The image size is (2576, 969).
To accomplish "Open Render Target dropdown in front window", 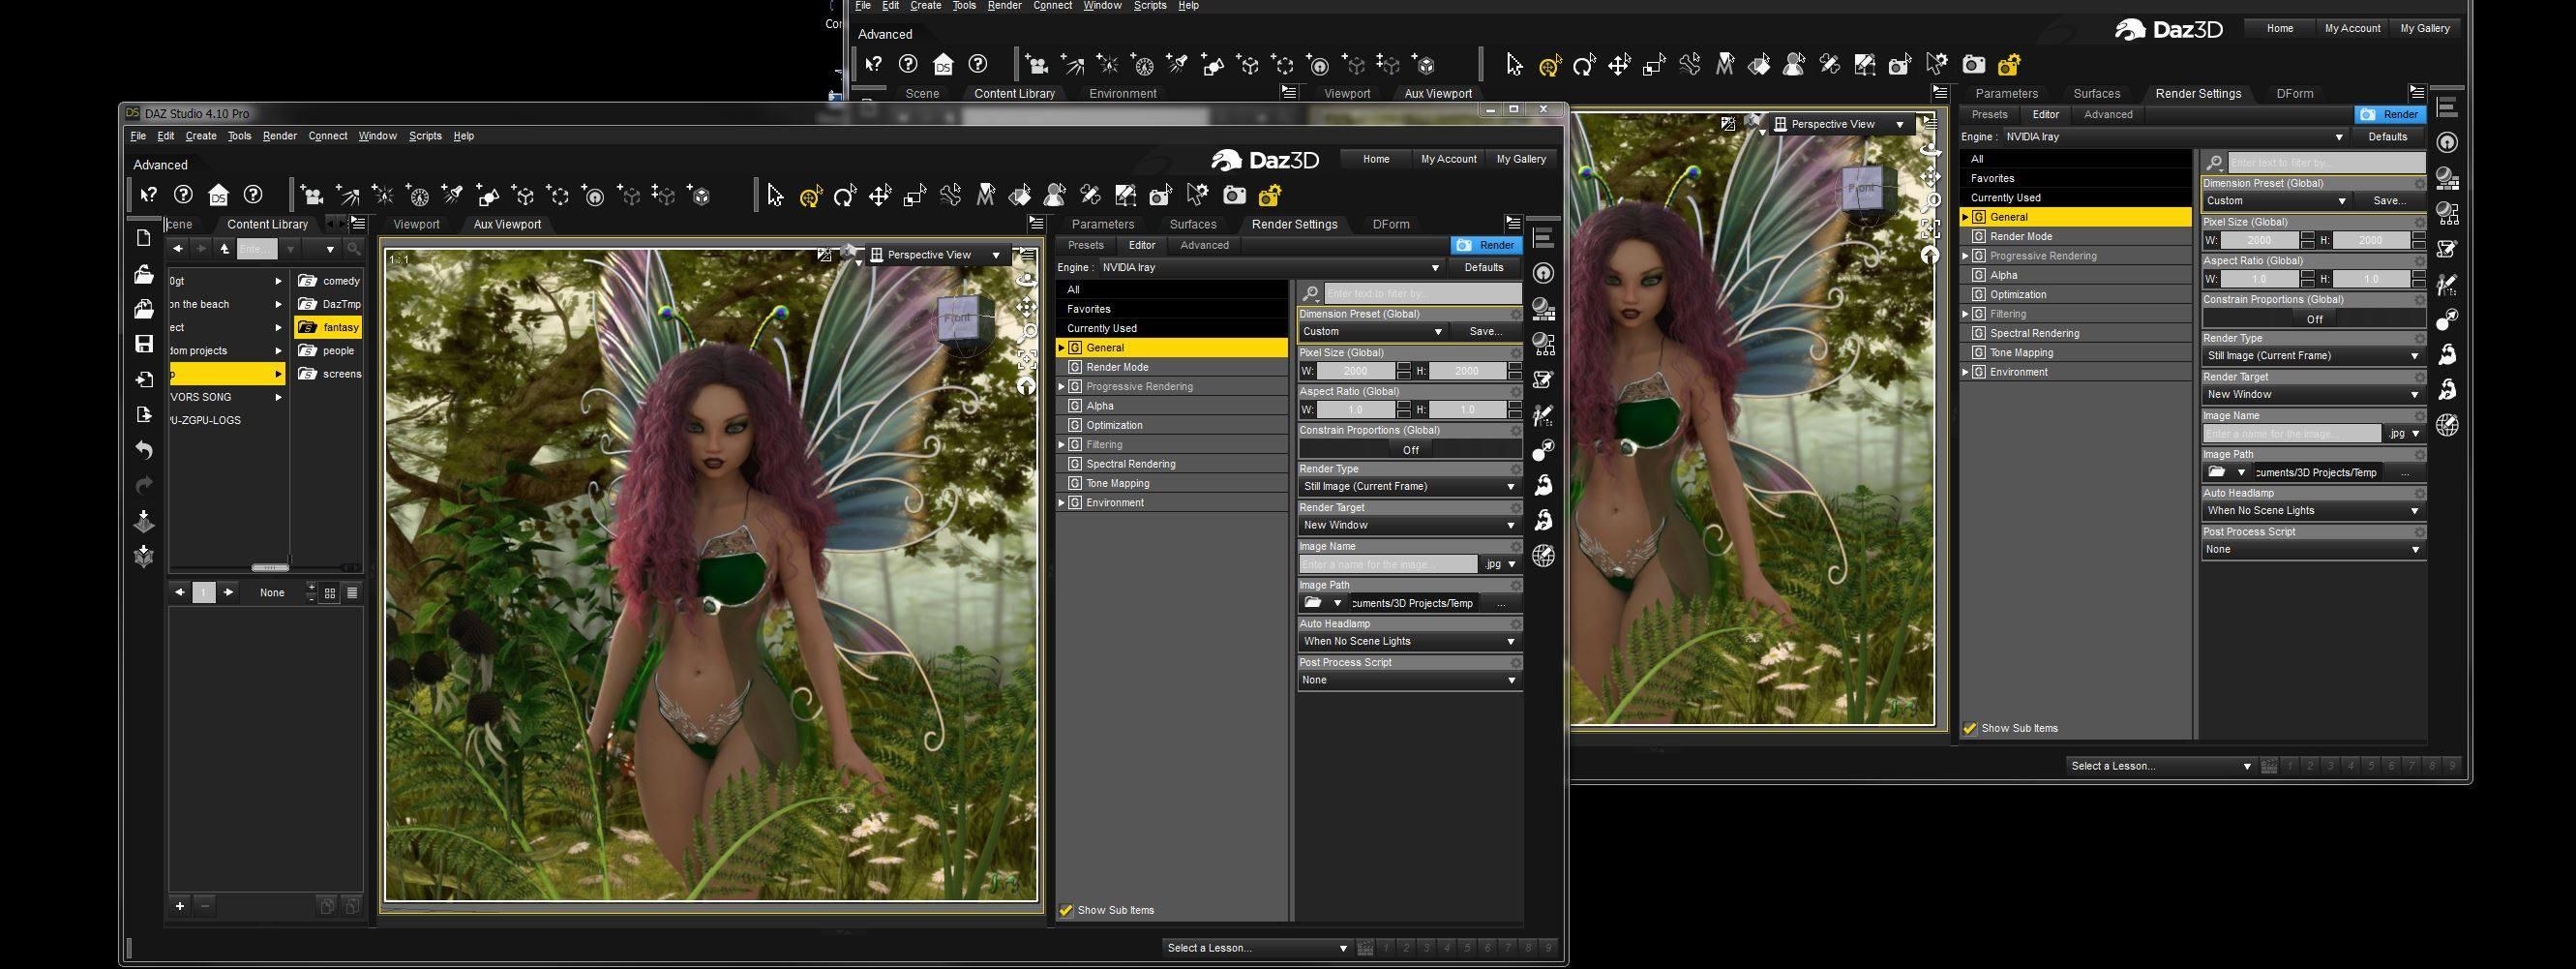I will point(1408,525).
